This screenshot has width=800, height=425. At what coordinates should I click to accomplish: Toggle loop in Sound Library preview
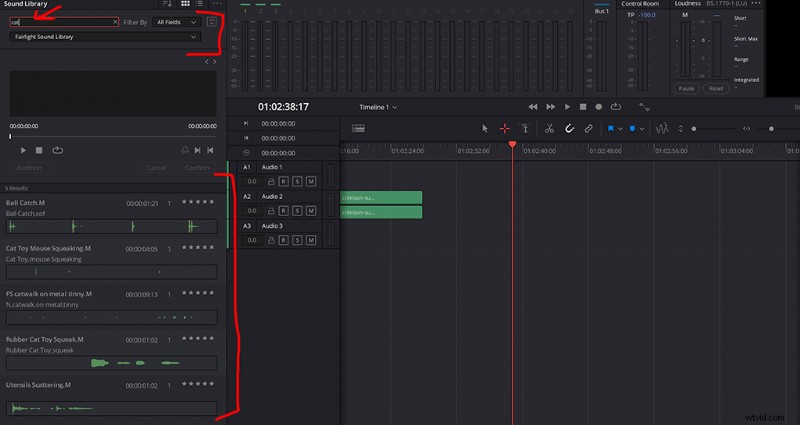[x=57, y=151]
